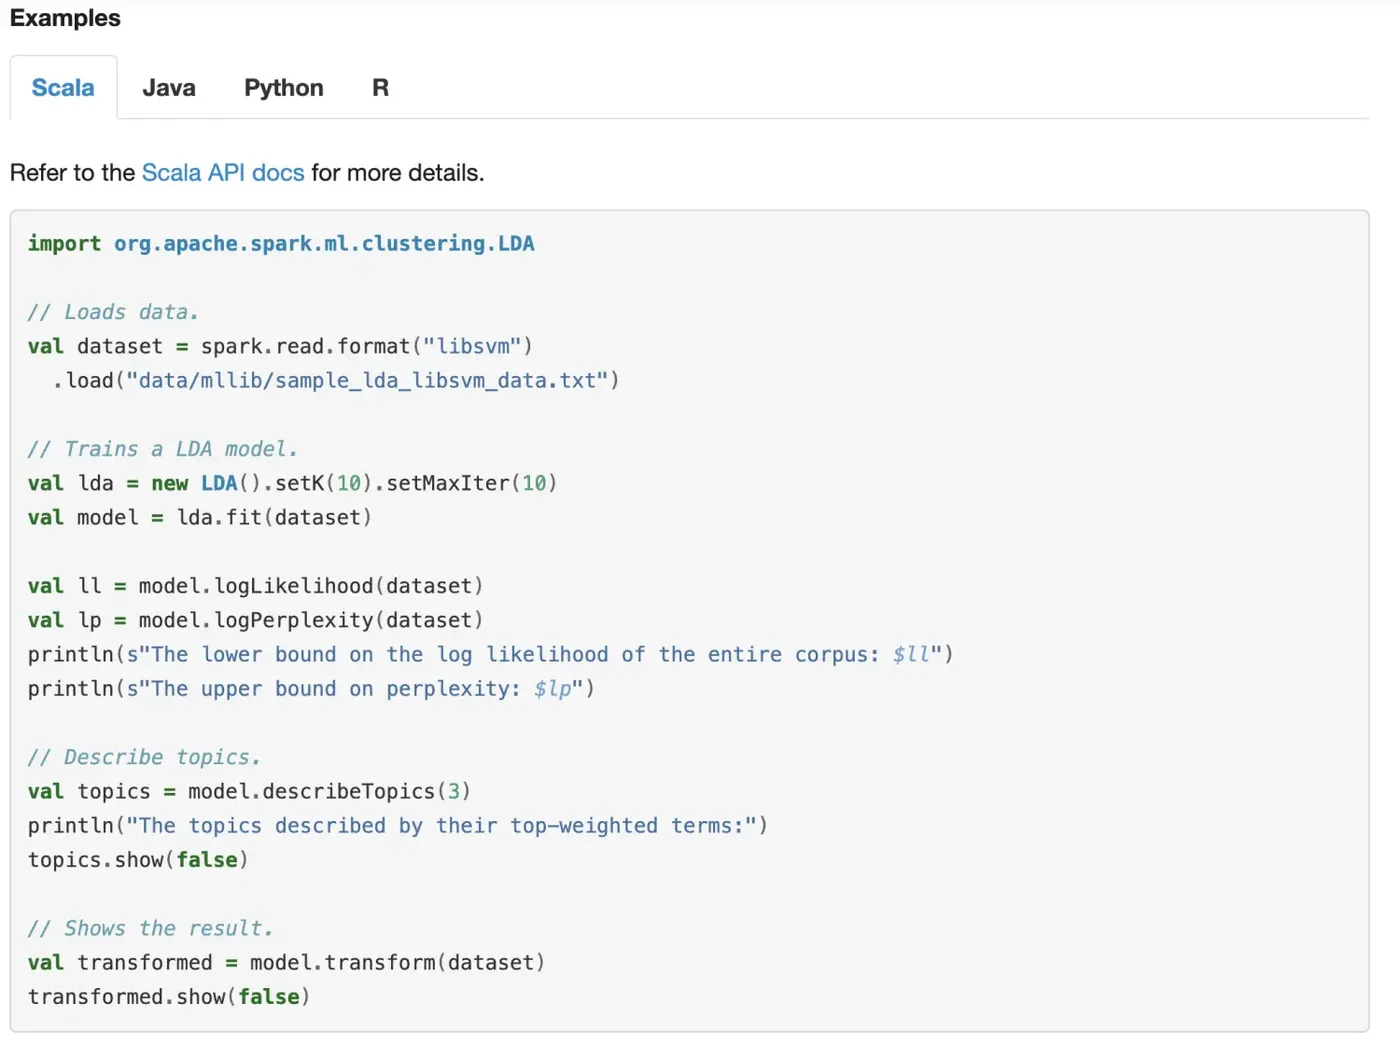Switch to the Scala tab

click(x=63, y=88)
